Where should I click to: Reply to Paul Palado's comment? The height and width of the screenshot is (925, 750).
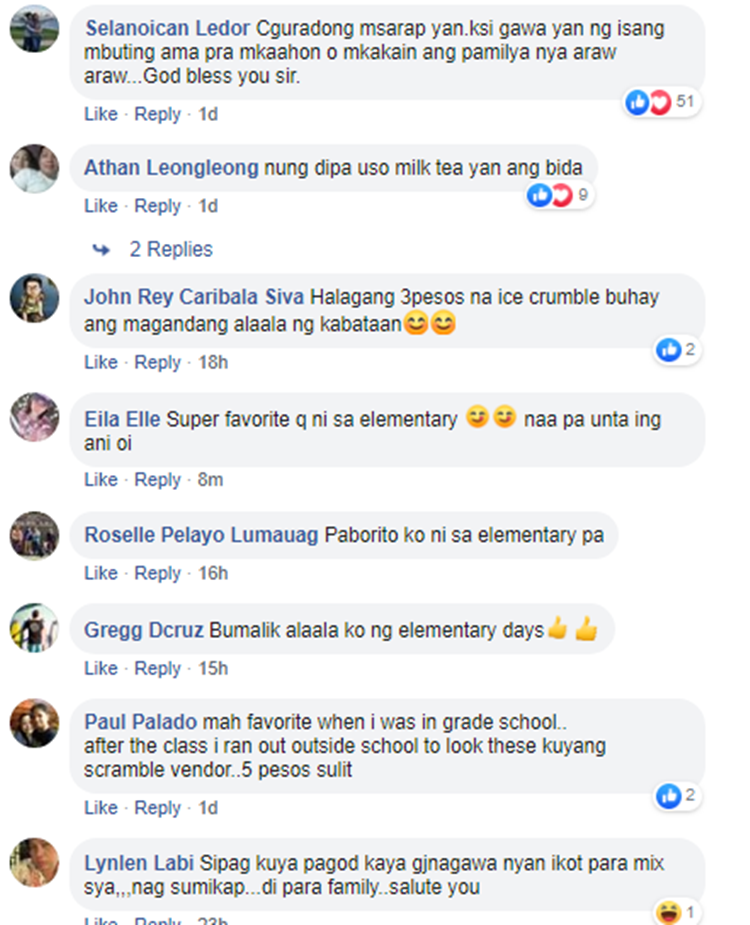[x=158, y=808]
